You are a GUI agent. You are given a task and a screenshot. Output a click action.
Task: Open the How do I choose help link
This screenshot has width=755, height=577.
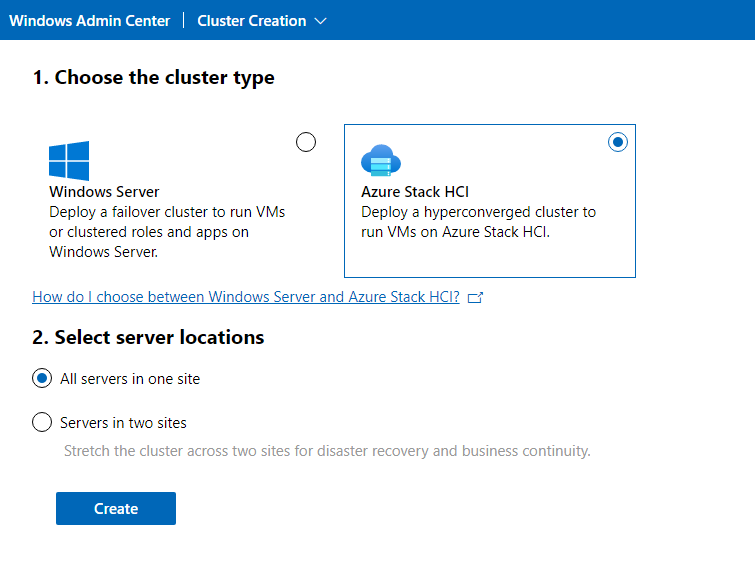246,297
